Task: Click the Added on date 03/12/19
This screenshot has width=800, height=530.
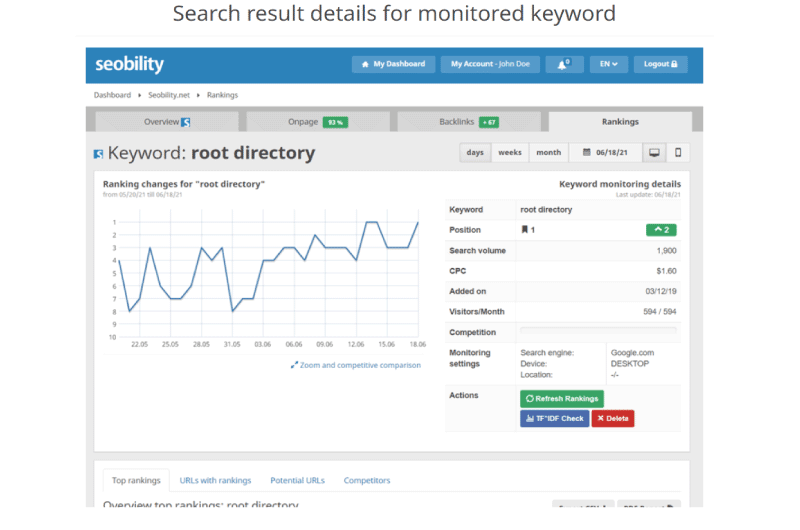Action: [x=661, y=292]
